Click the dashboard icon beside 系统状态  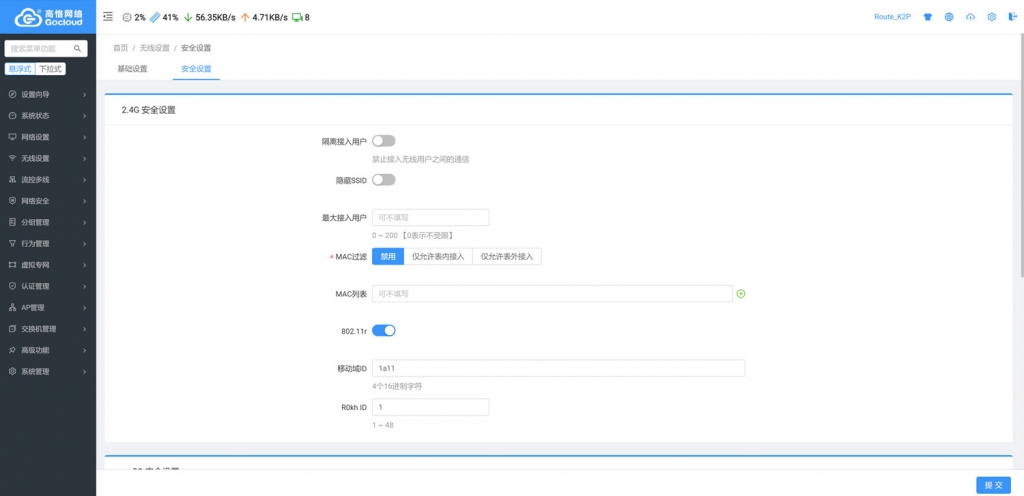(x=12, y=116)
